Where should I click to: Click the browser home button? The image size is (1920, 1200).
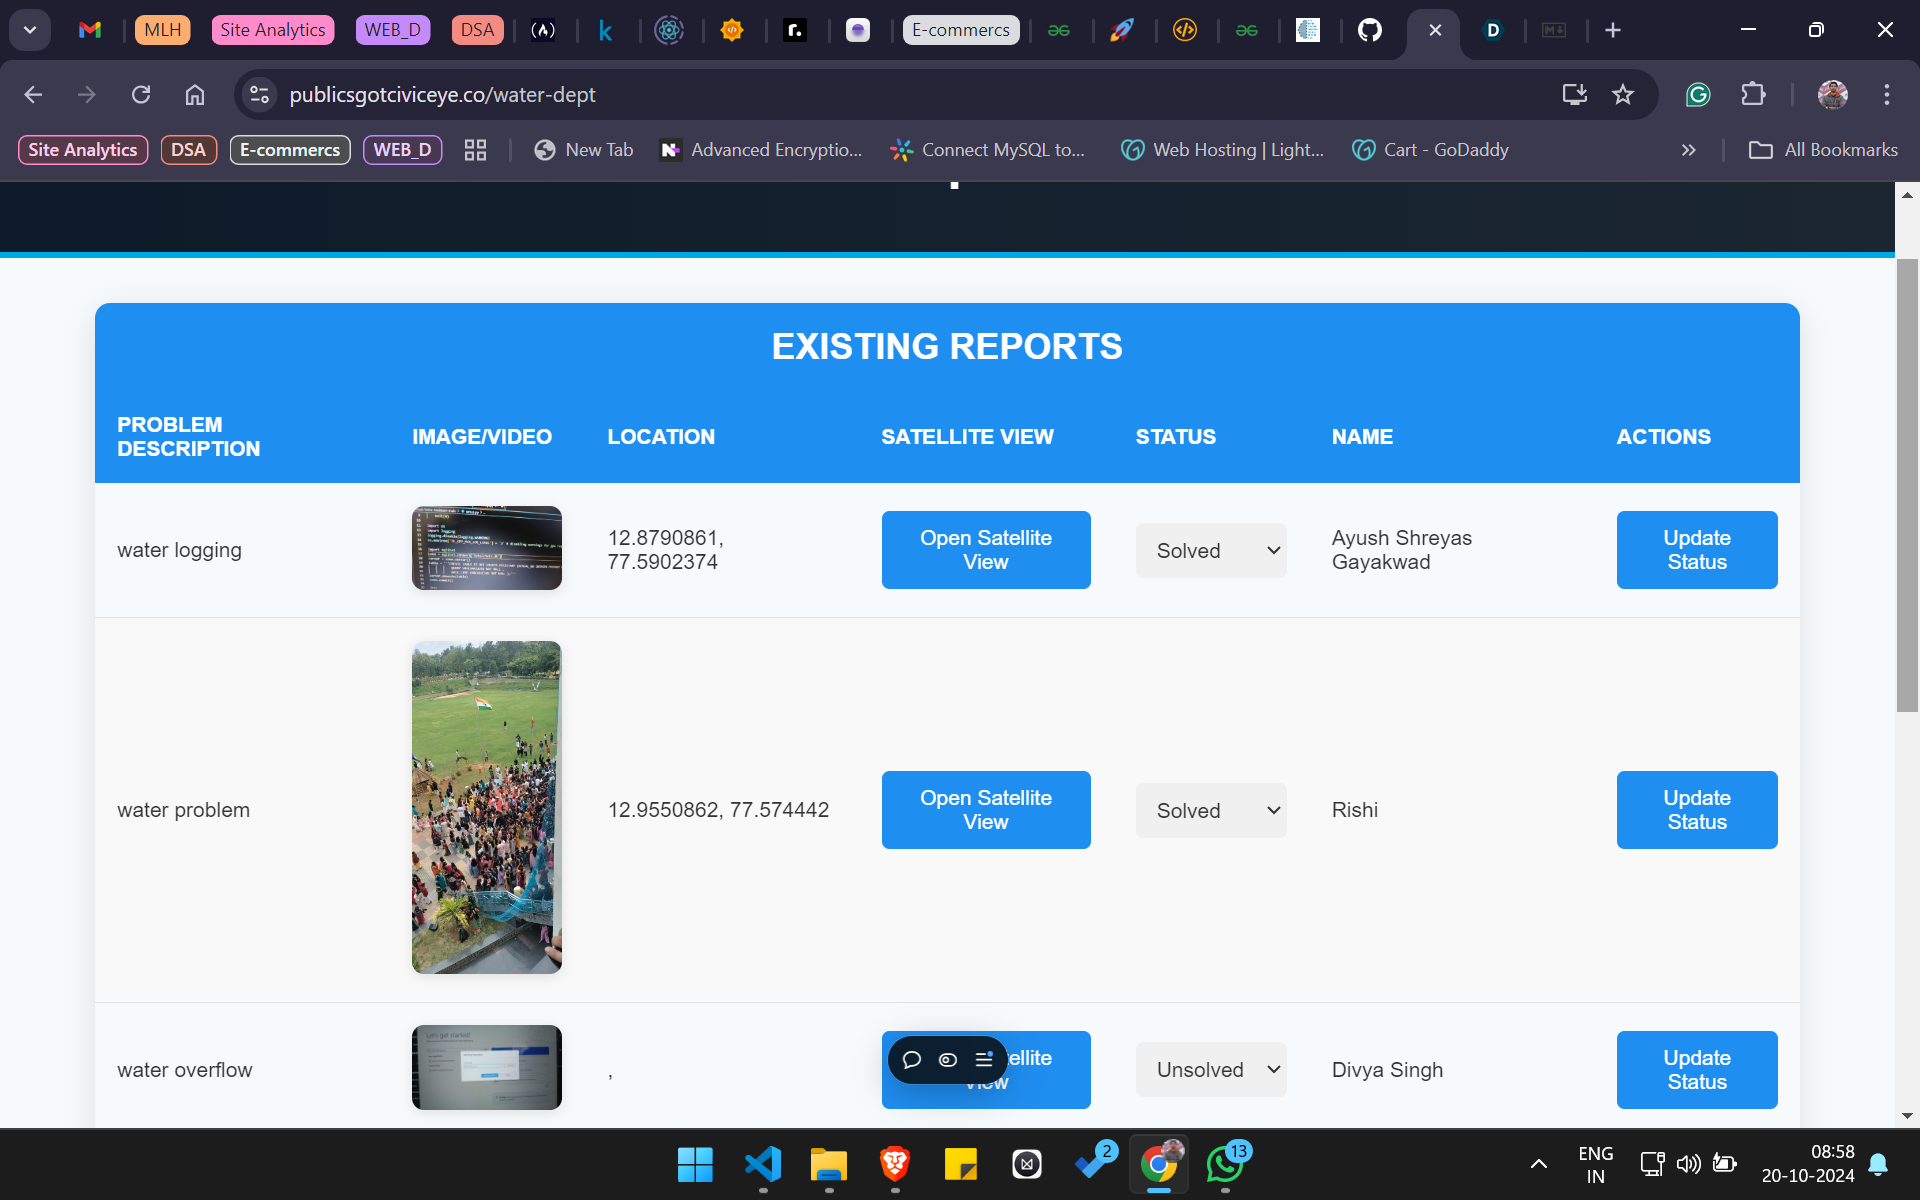tap(195, 94)
